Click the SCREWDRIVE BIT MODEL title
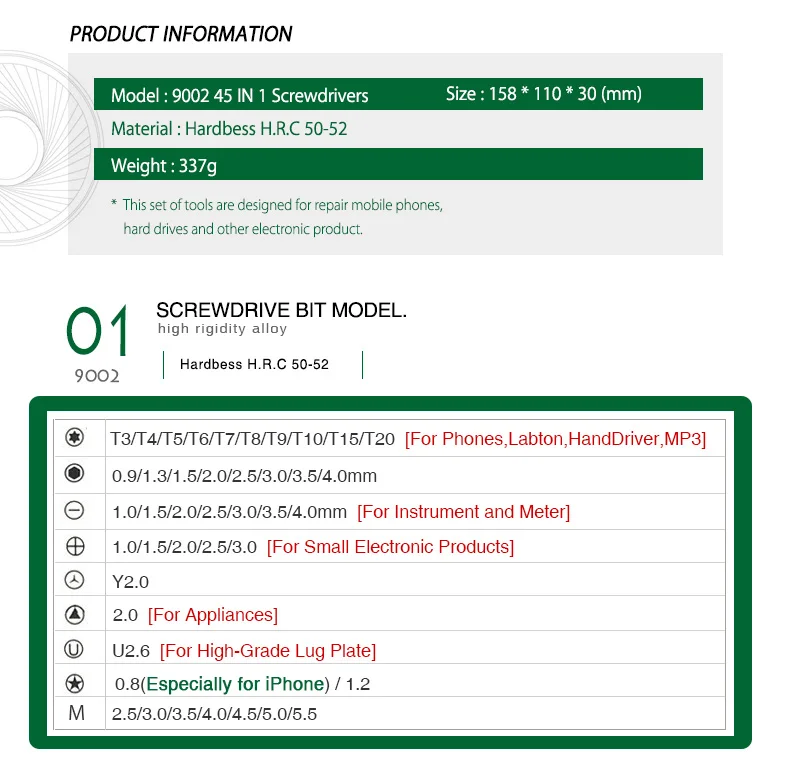 [x=281, y=310]
